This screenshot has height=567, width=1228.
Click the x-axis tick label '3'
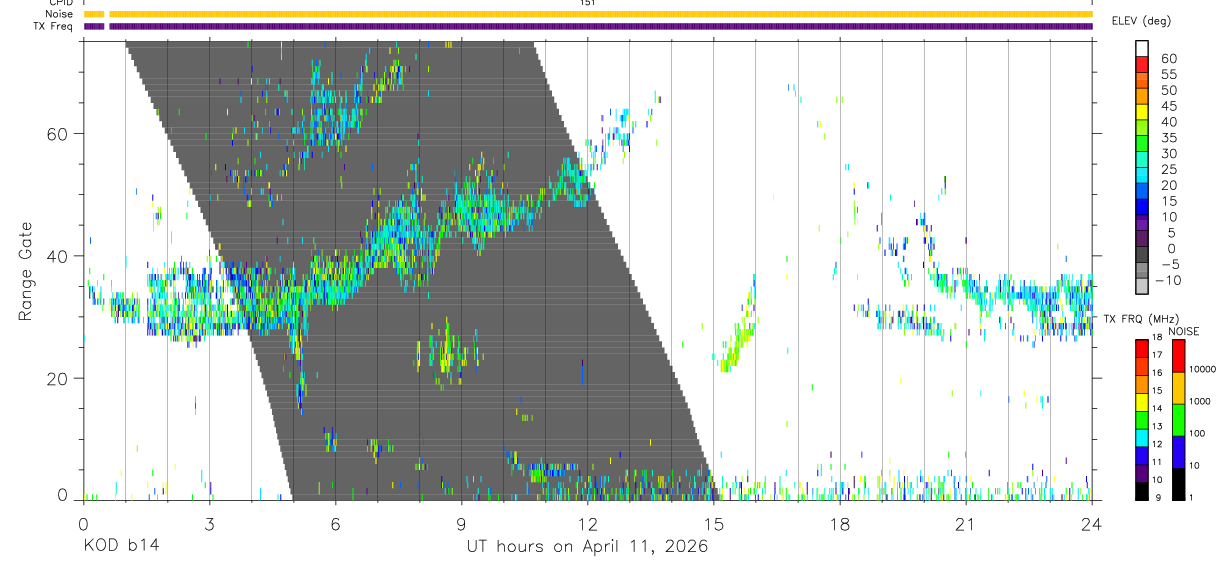click(209, 524)
